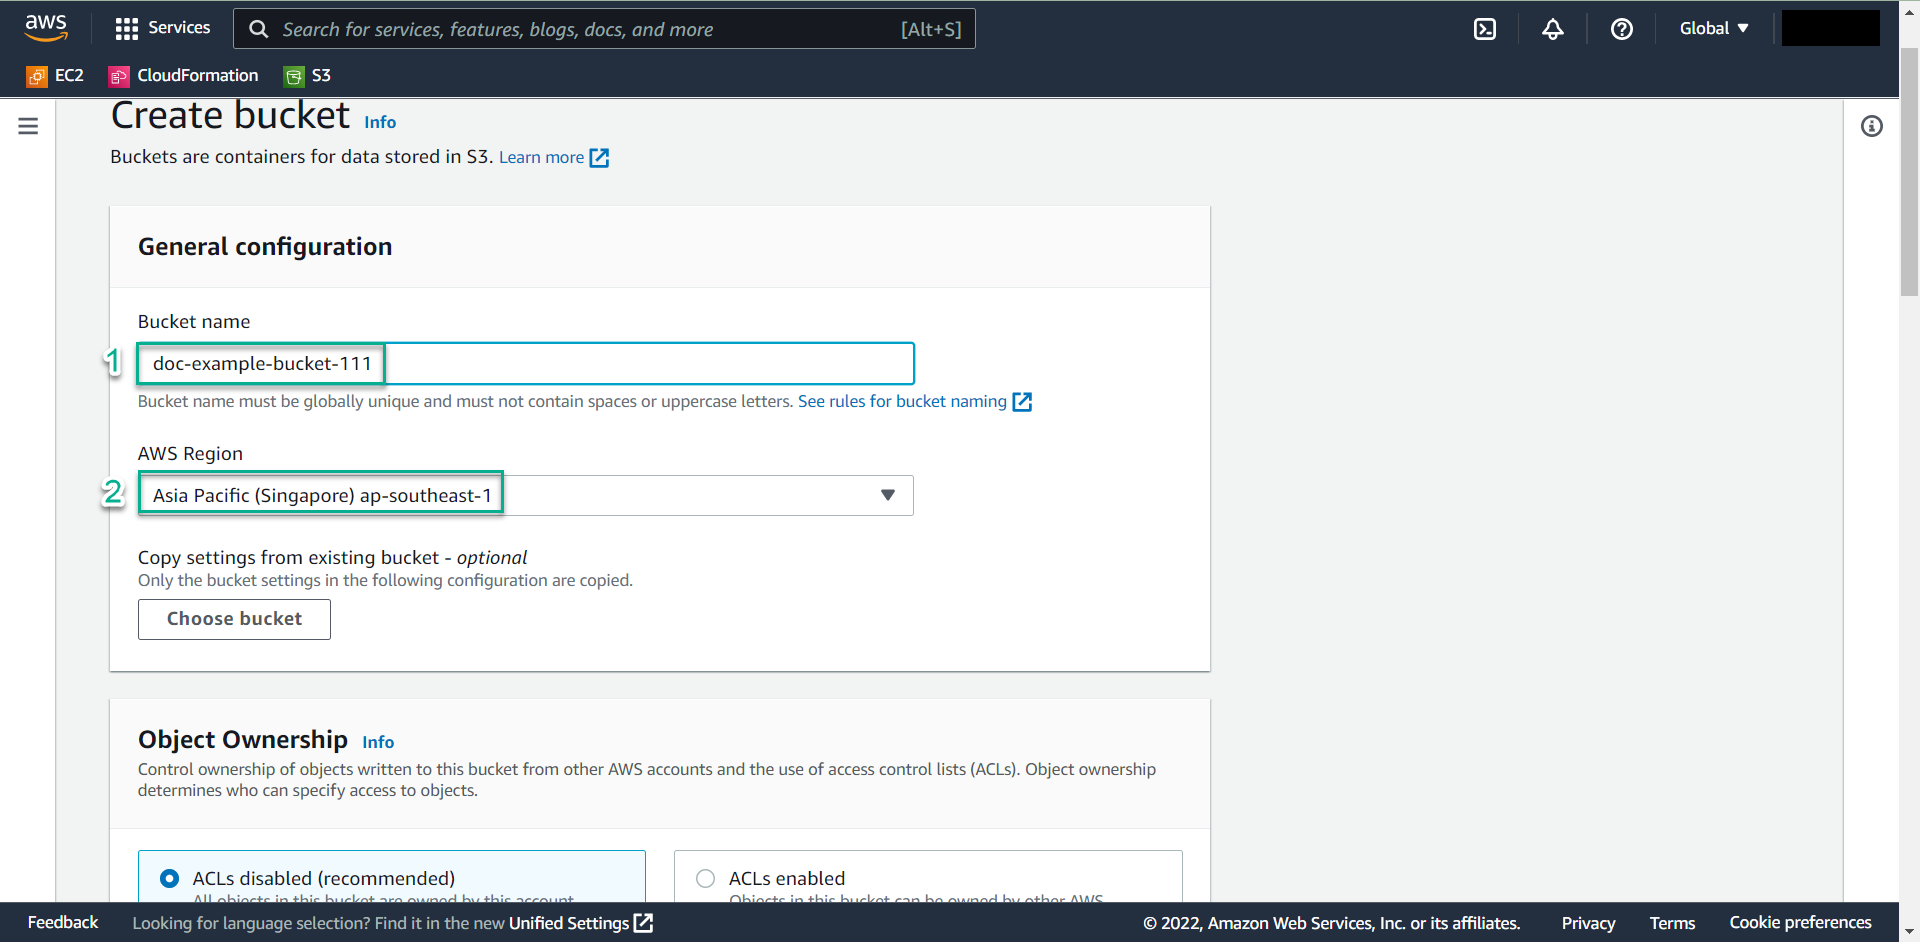The image size is (1920, 942).
Task: Click the Info link next to Object Ownership
Action: coord(377,742)
